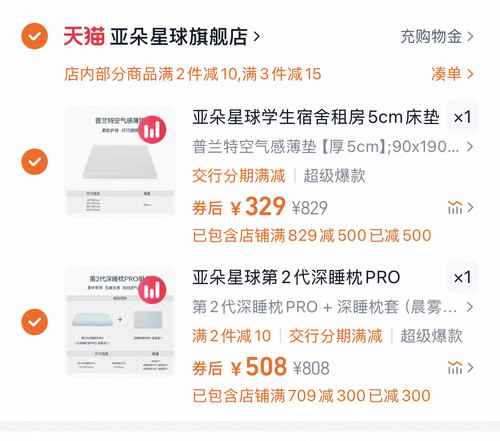Screen dimensions: 500x441
Task: Open price trend icon beside ¥329
Action: pyautogui.click(x=460, y=207)
